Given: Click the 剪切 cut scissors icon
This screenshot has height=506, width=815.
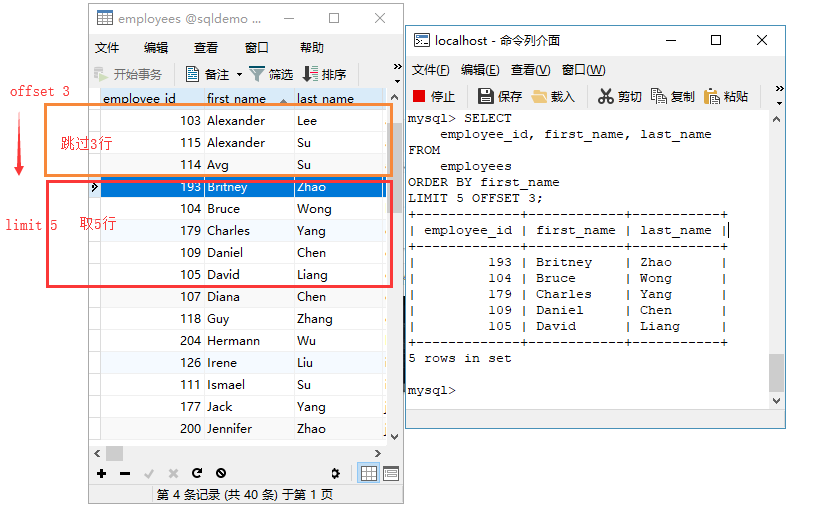Looking at the screenshot, I should click(x=606, y=96).
